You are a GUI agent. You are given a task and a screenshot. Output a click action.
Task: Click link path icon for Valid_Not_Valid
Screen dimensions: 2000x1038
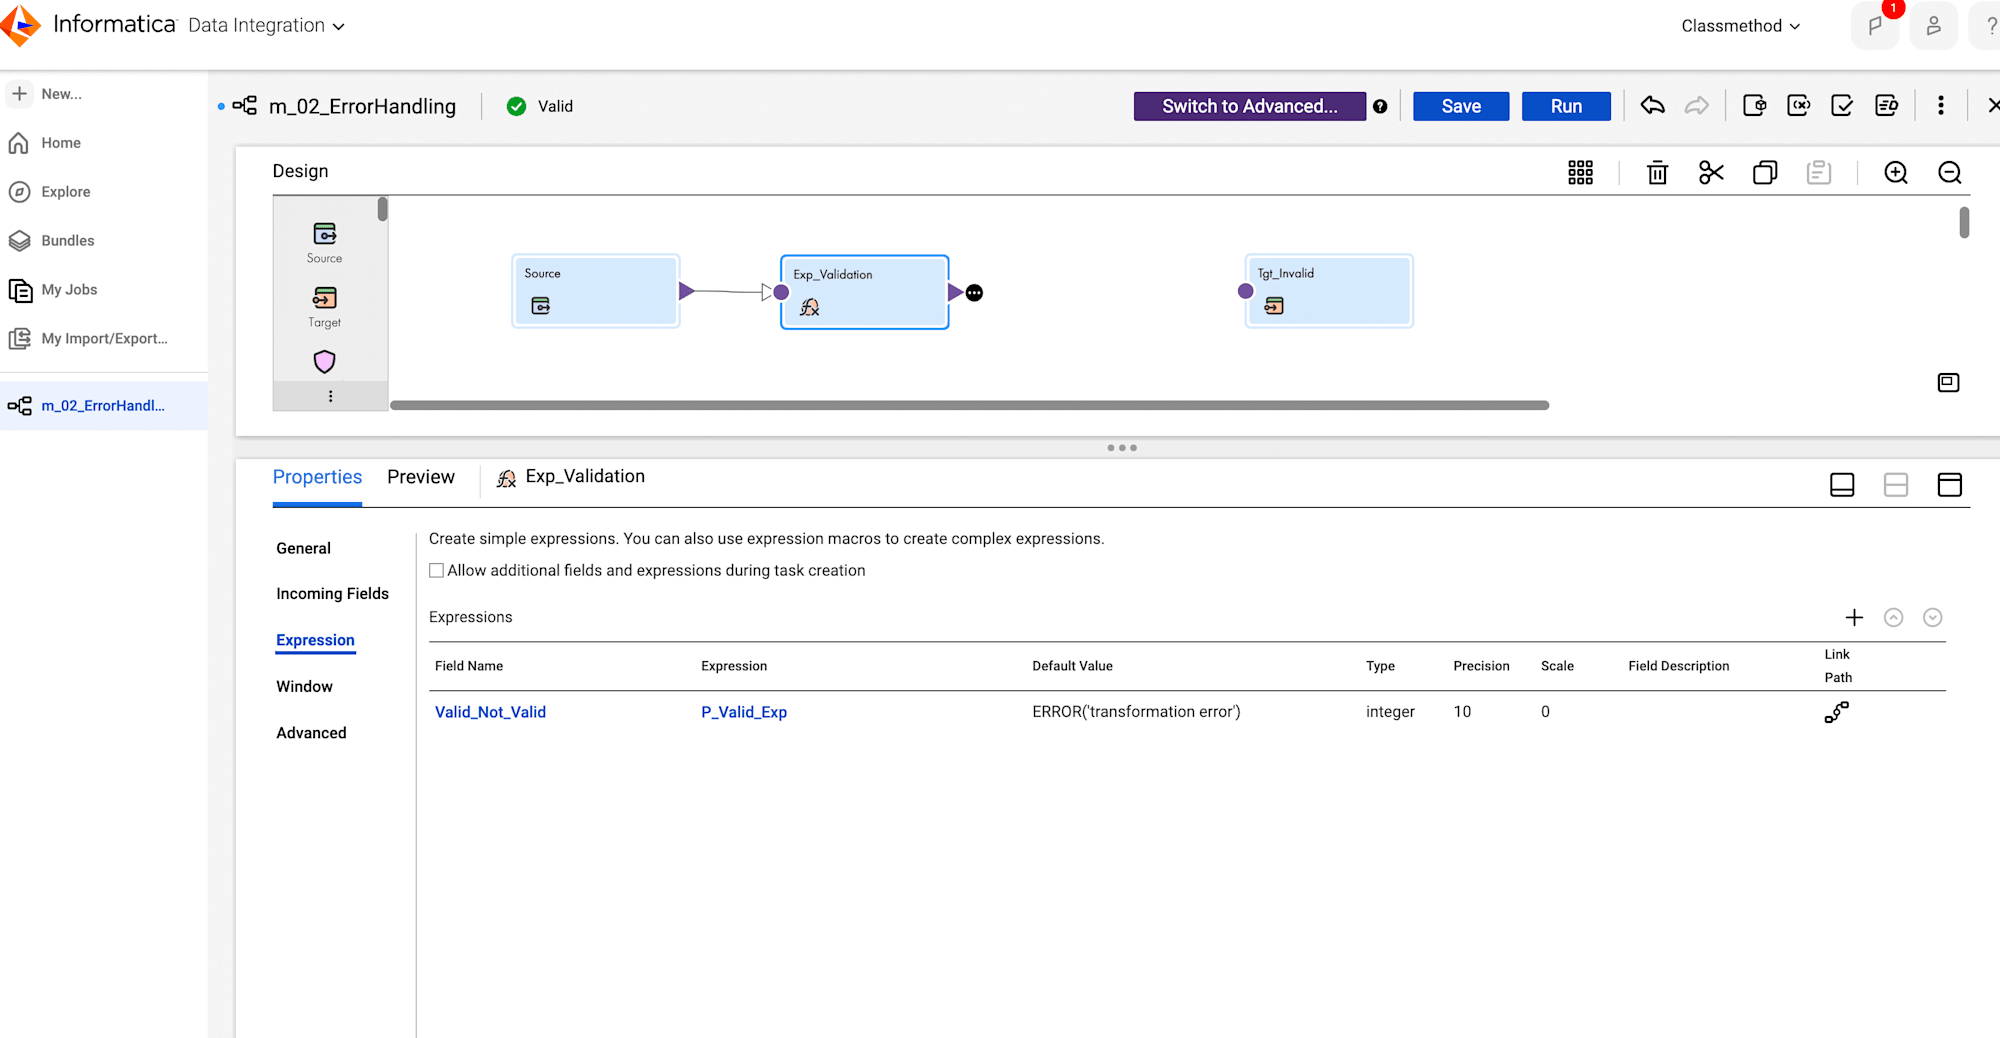(1837, 712)
